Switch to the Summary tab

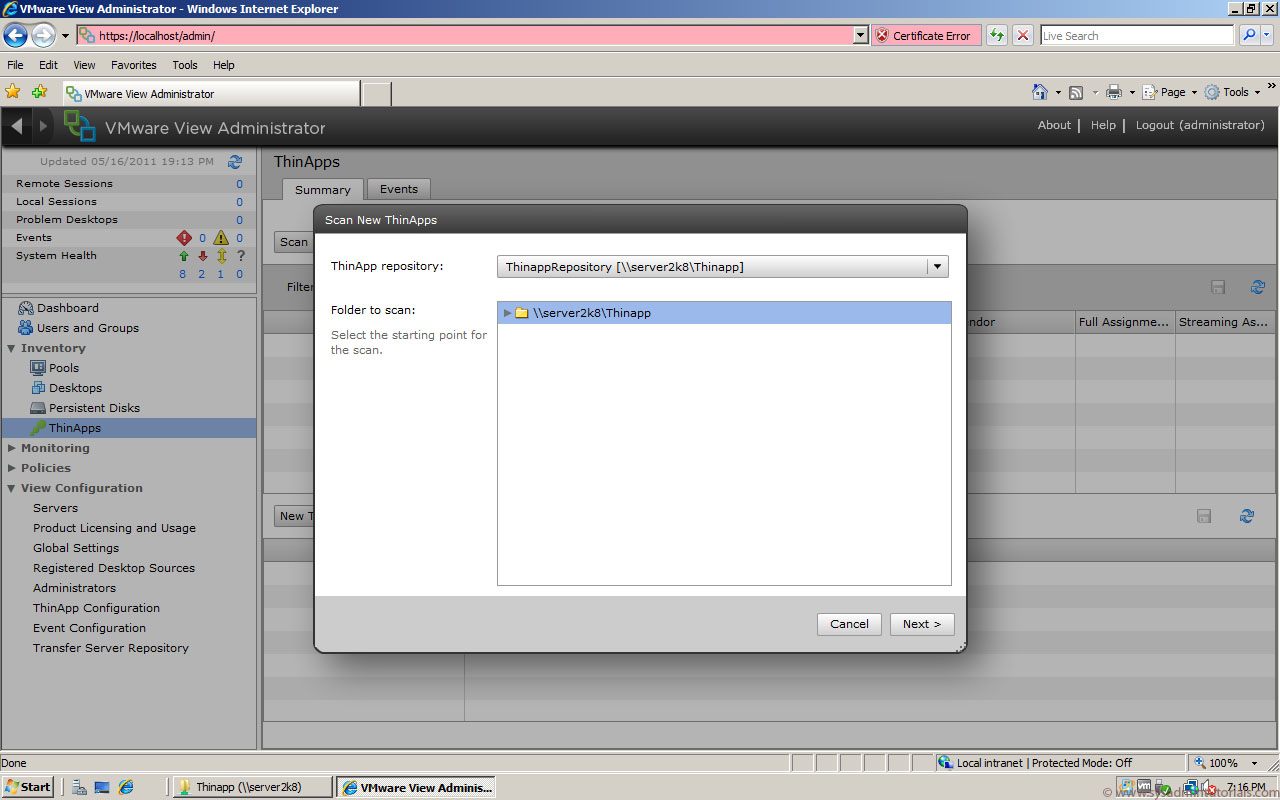point(323,189)
